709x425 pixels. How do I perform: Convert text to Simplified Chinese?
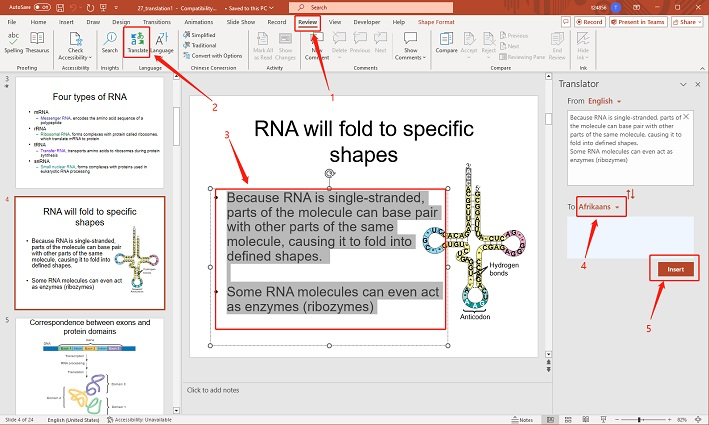click(x=199, y=35)
